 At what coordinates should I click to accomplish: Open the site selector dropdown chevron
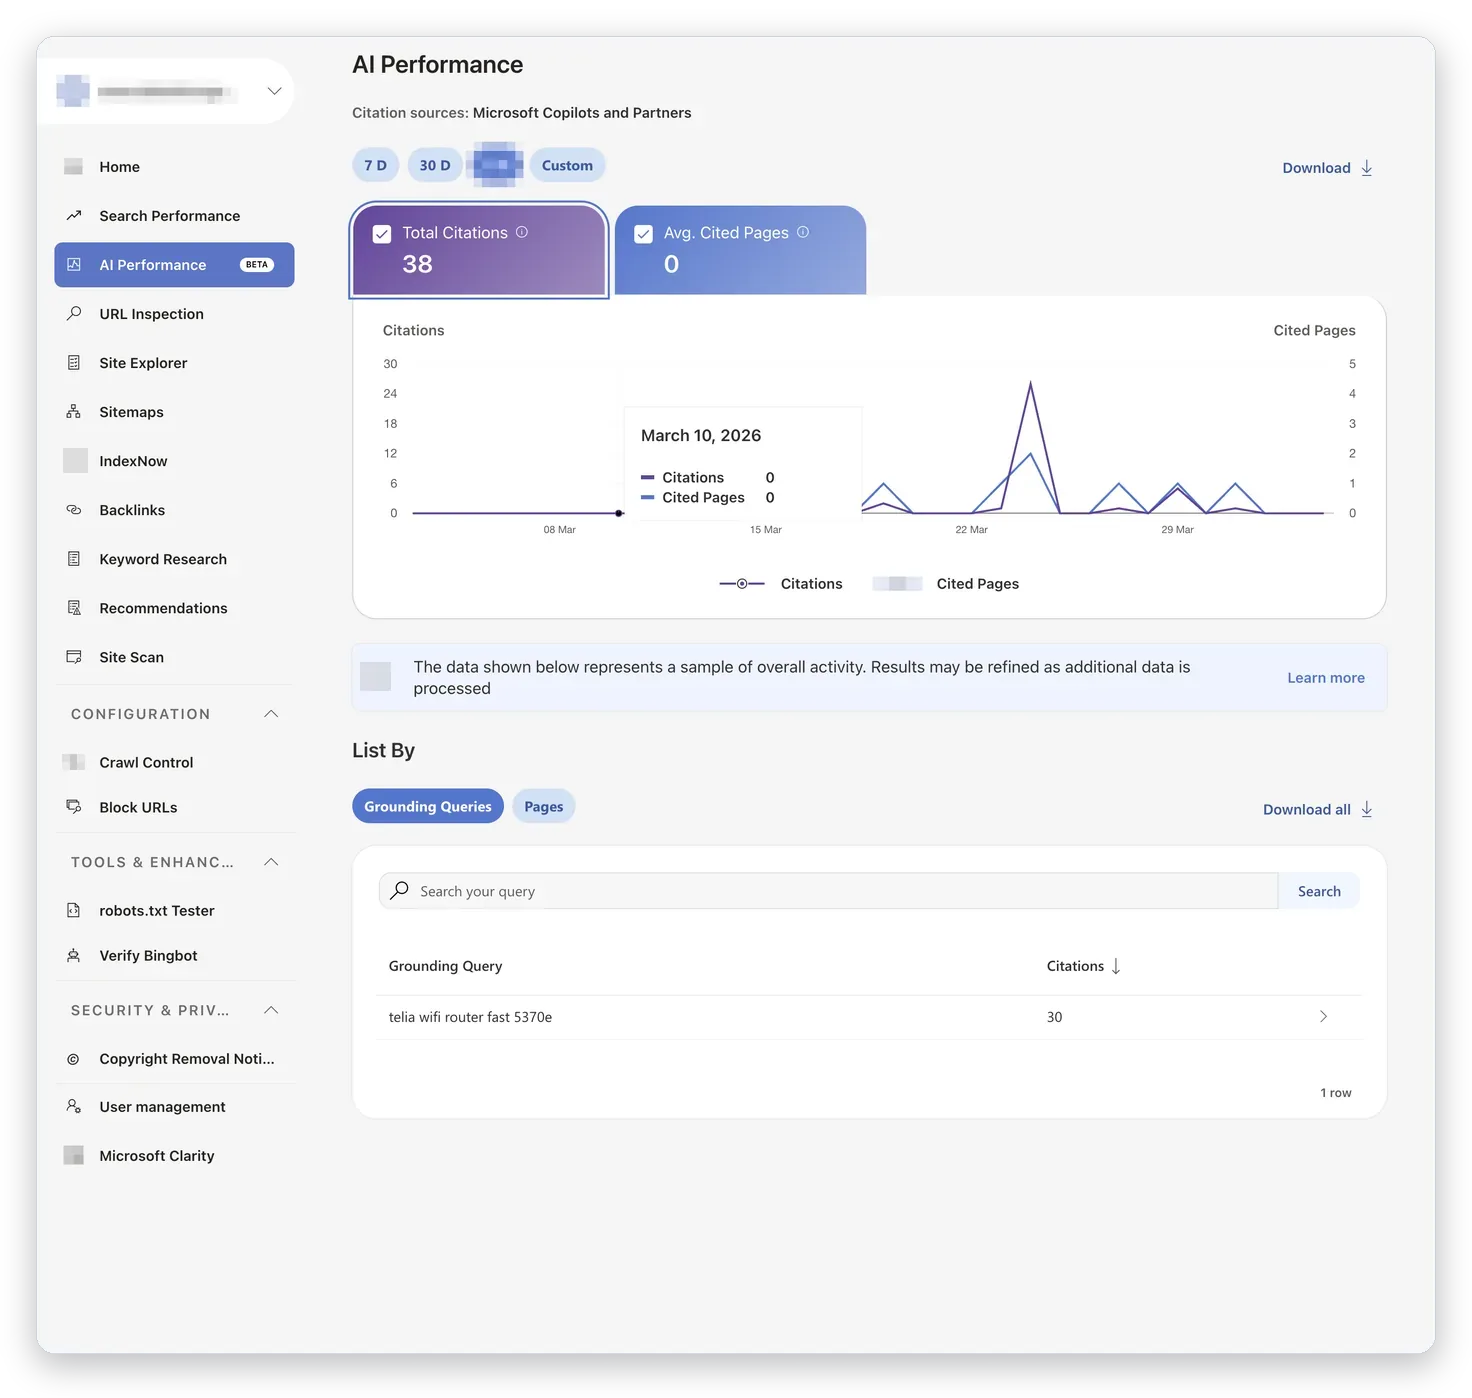(x=274, y=91)
